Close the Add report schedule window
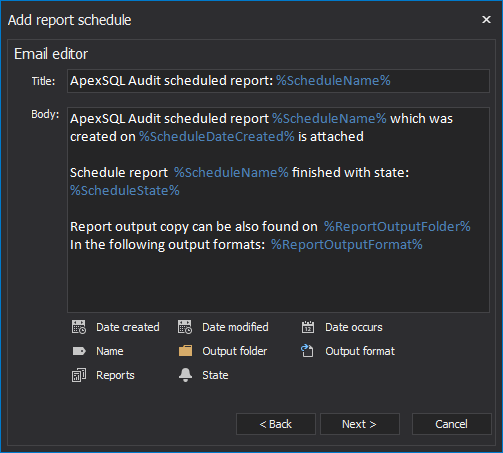 pos(486,20)
